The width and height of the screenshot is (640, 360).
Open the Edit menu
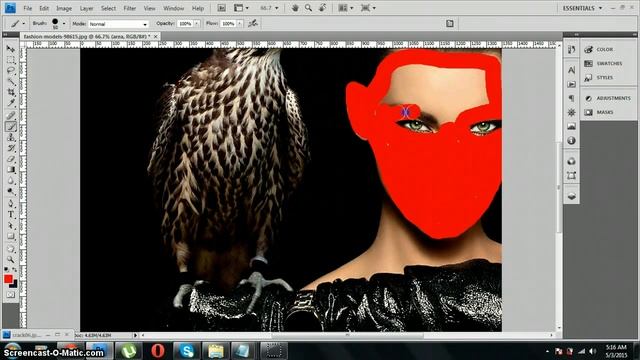[44, 8]
